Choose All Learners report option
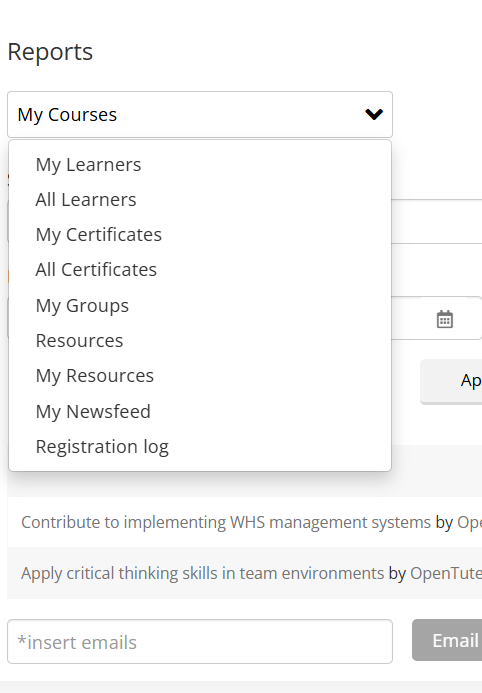Viewport: 482px width, 693px height. 86,200
